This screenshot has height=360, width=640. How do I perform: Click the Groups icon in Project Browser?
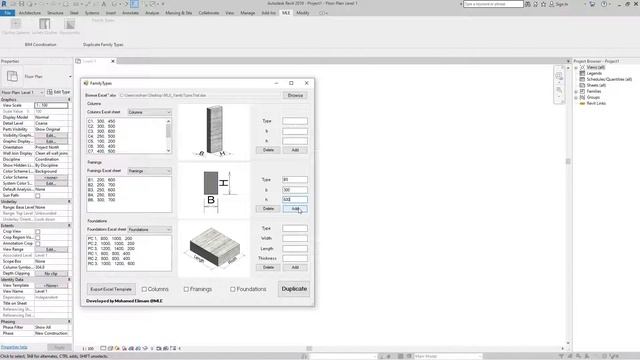click(582, 98)
